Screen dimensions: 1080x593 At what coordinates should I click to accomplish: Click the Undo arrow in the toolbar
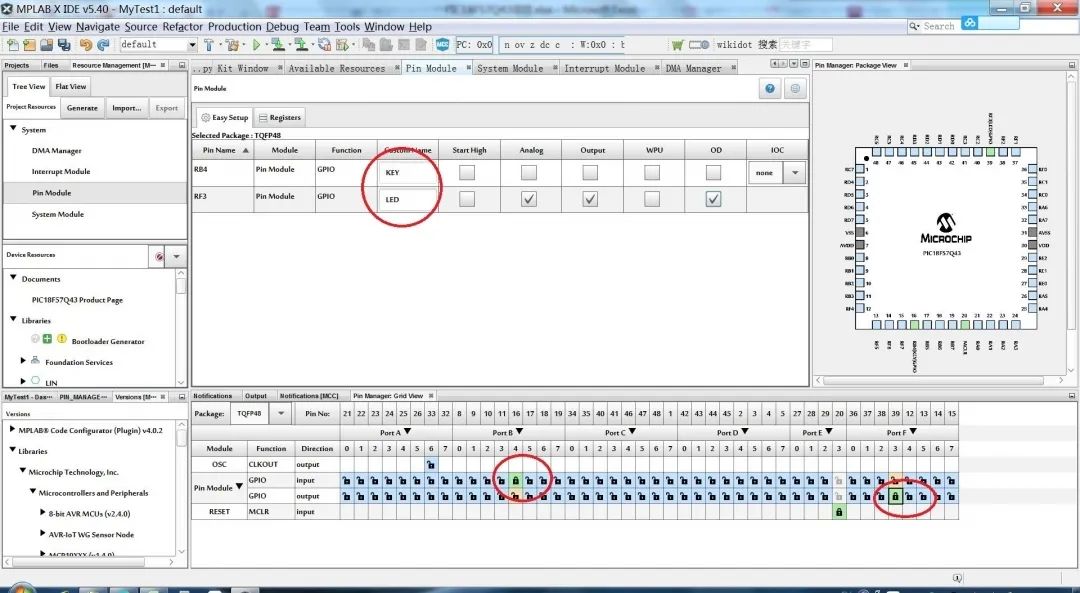pos(86,44)
